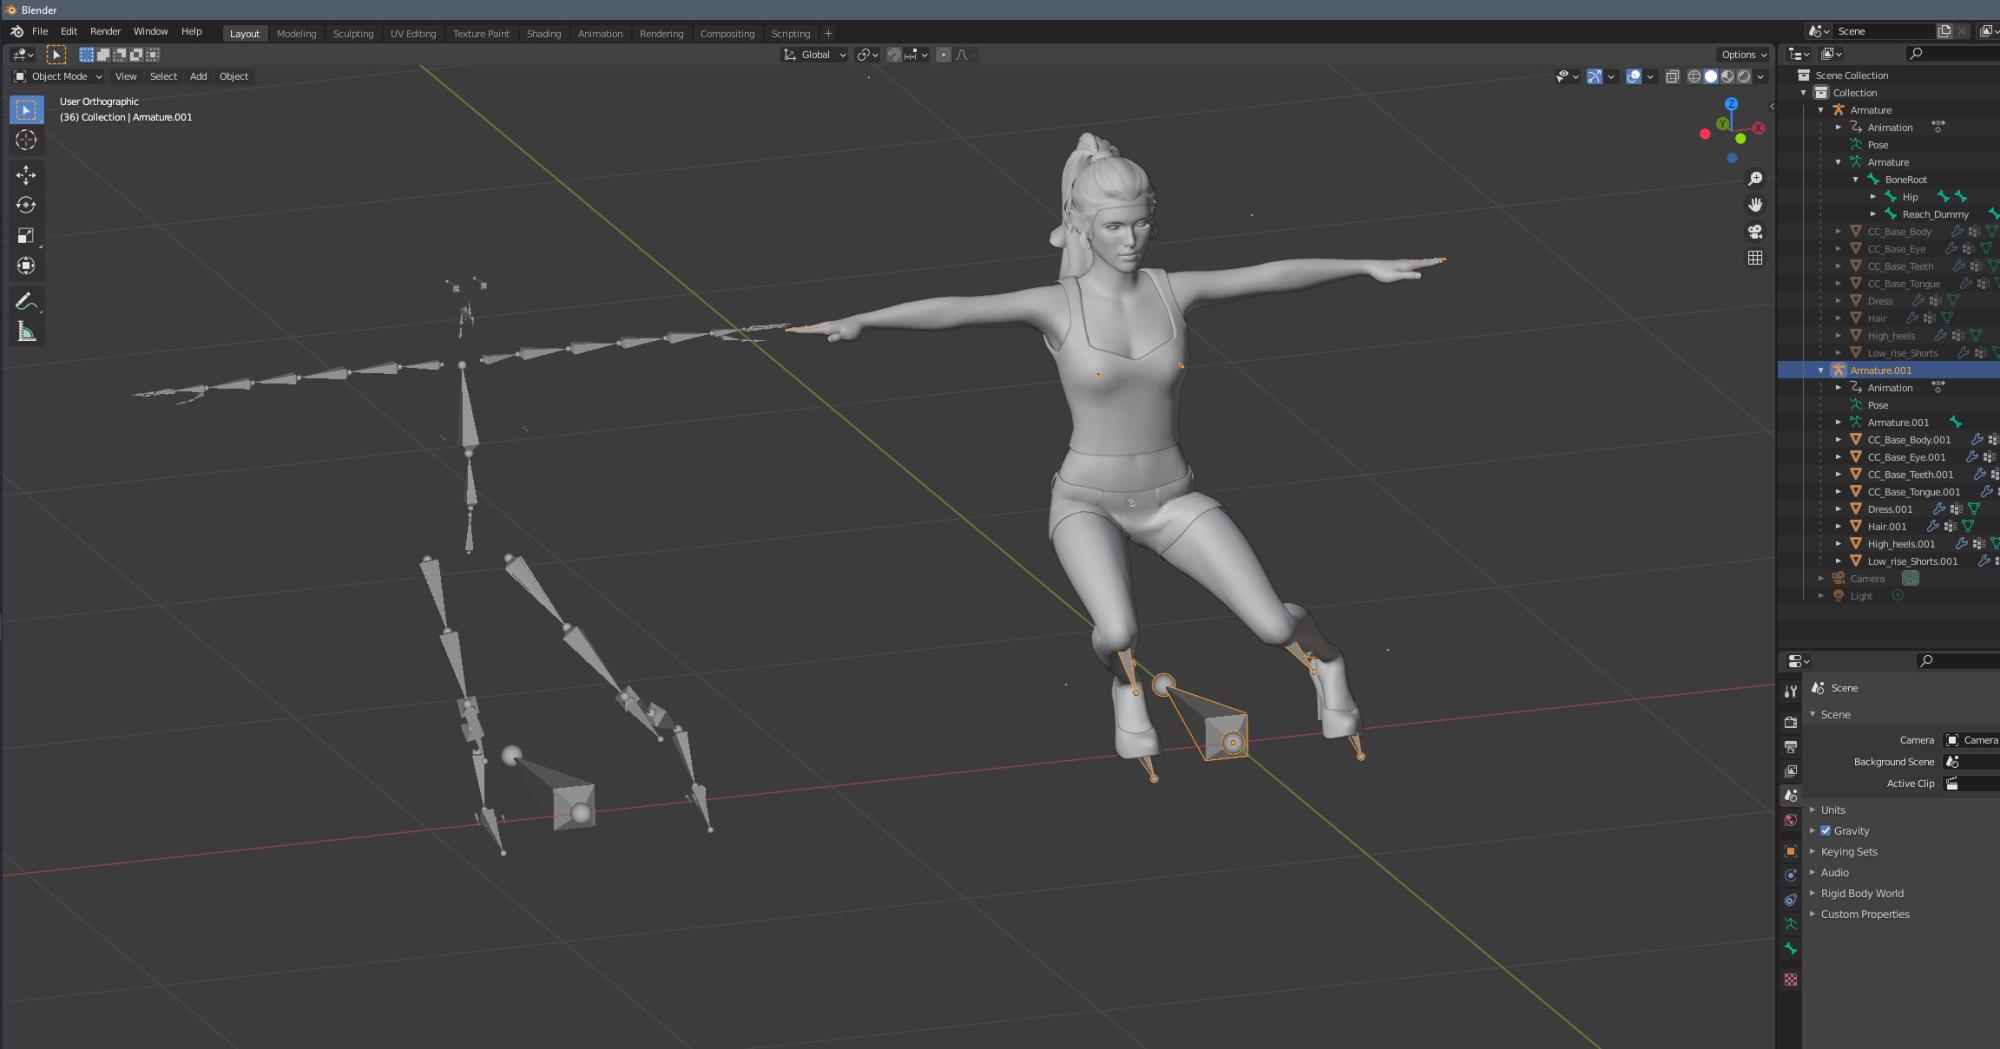Collapse the Armature.001 tree item

click(x=1821, y=370)
